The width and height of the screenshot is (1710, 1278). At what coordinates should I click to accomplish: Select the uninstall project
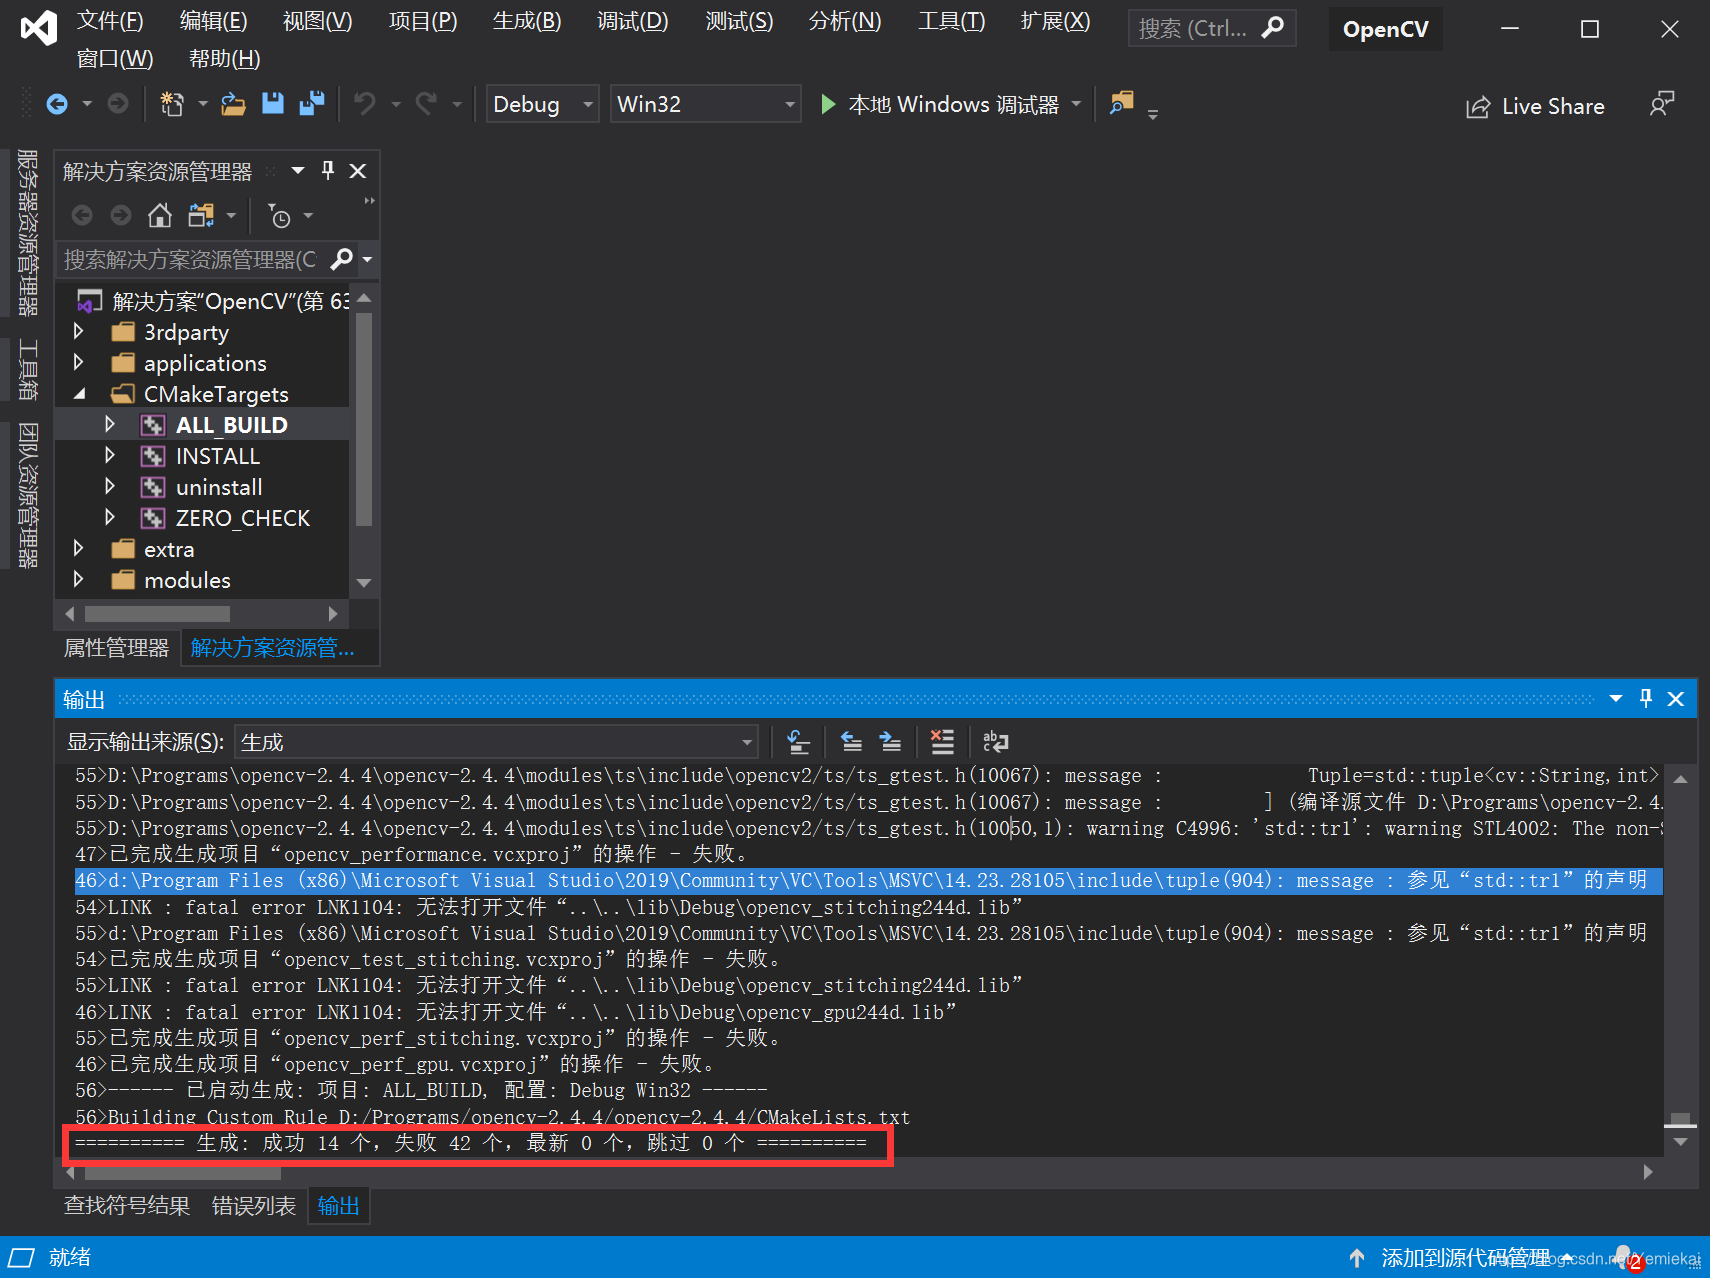click(219, 487)
